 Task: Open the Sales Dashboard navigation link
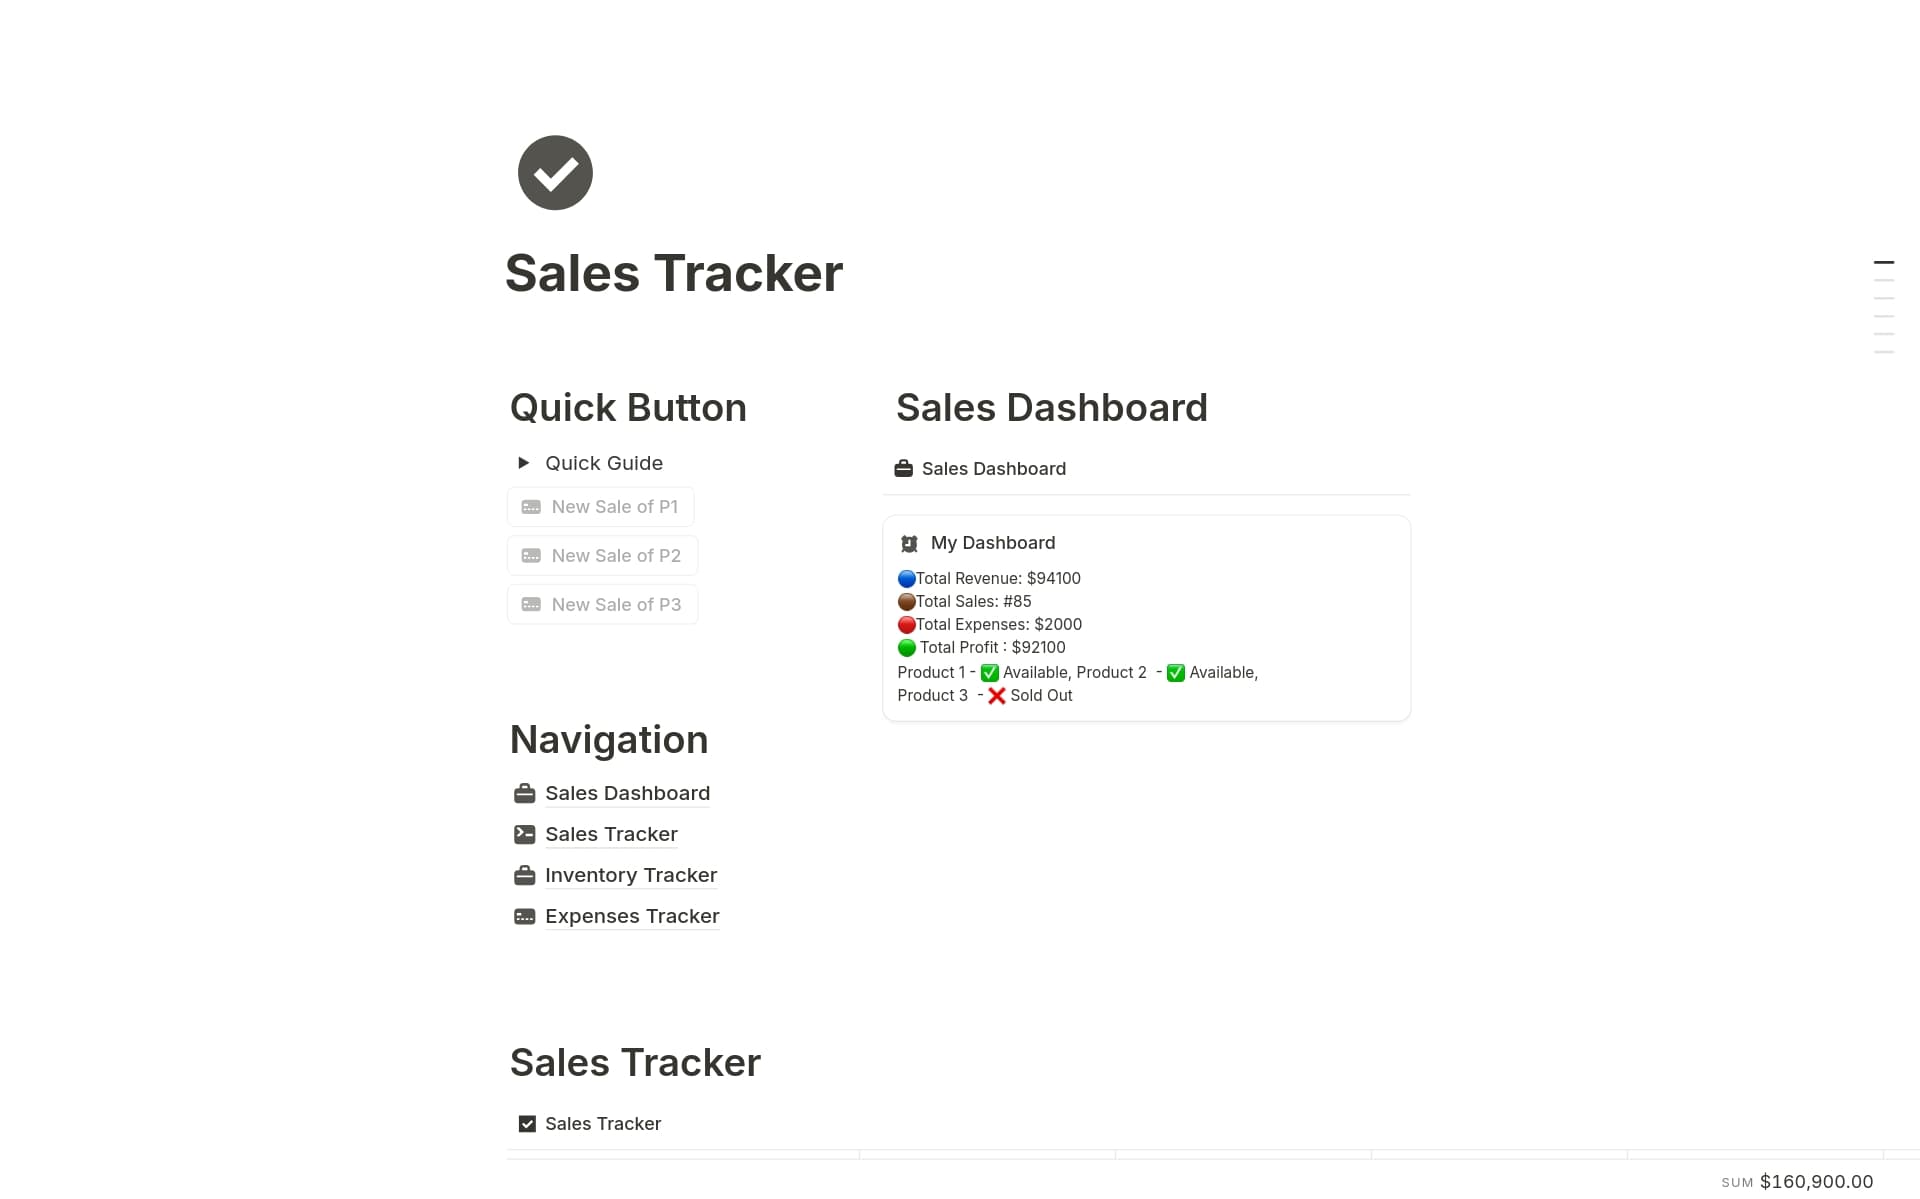[627, 793]
